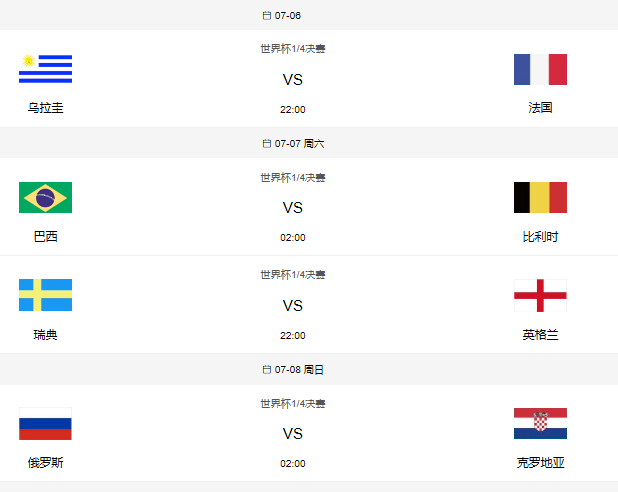The width and height of the screenshot is (618, 492).
Task: Open the Sweden flag icon
Action: (45, 295)
